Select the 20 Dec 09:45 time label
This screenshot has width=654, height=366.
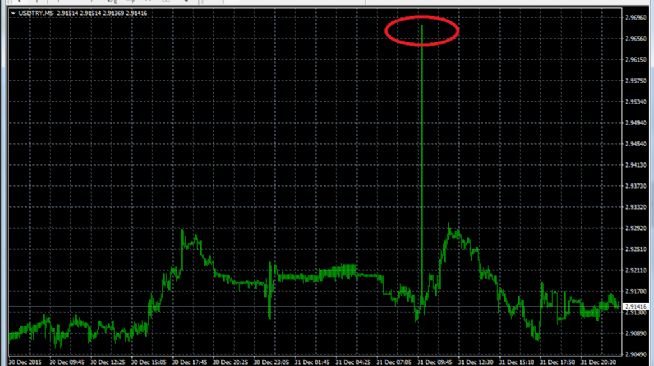(x=67, y=362)
